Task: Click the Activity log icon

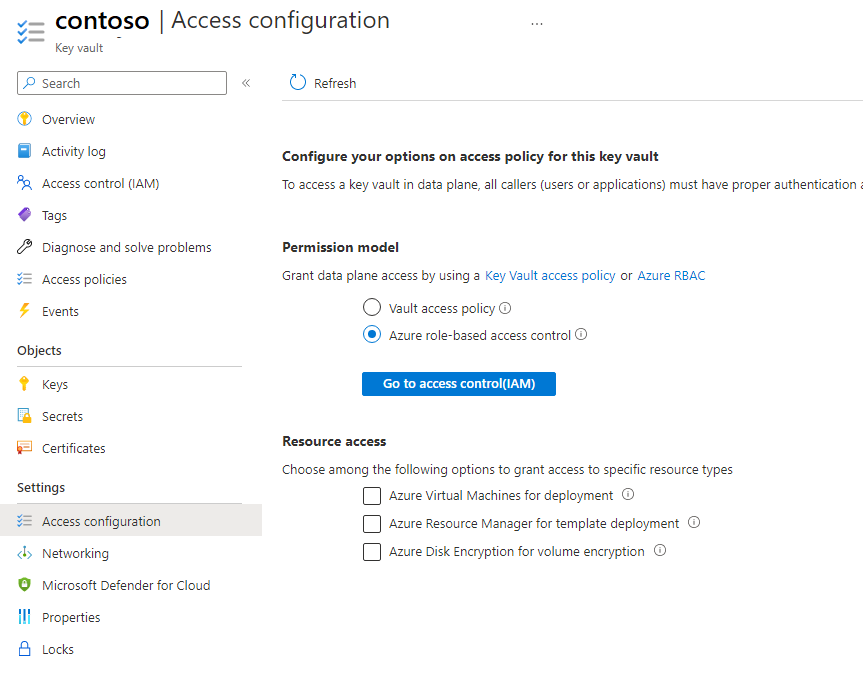Action: tap(25, 151)
